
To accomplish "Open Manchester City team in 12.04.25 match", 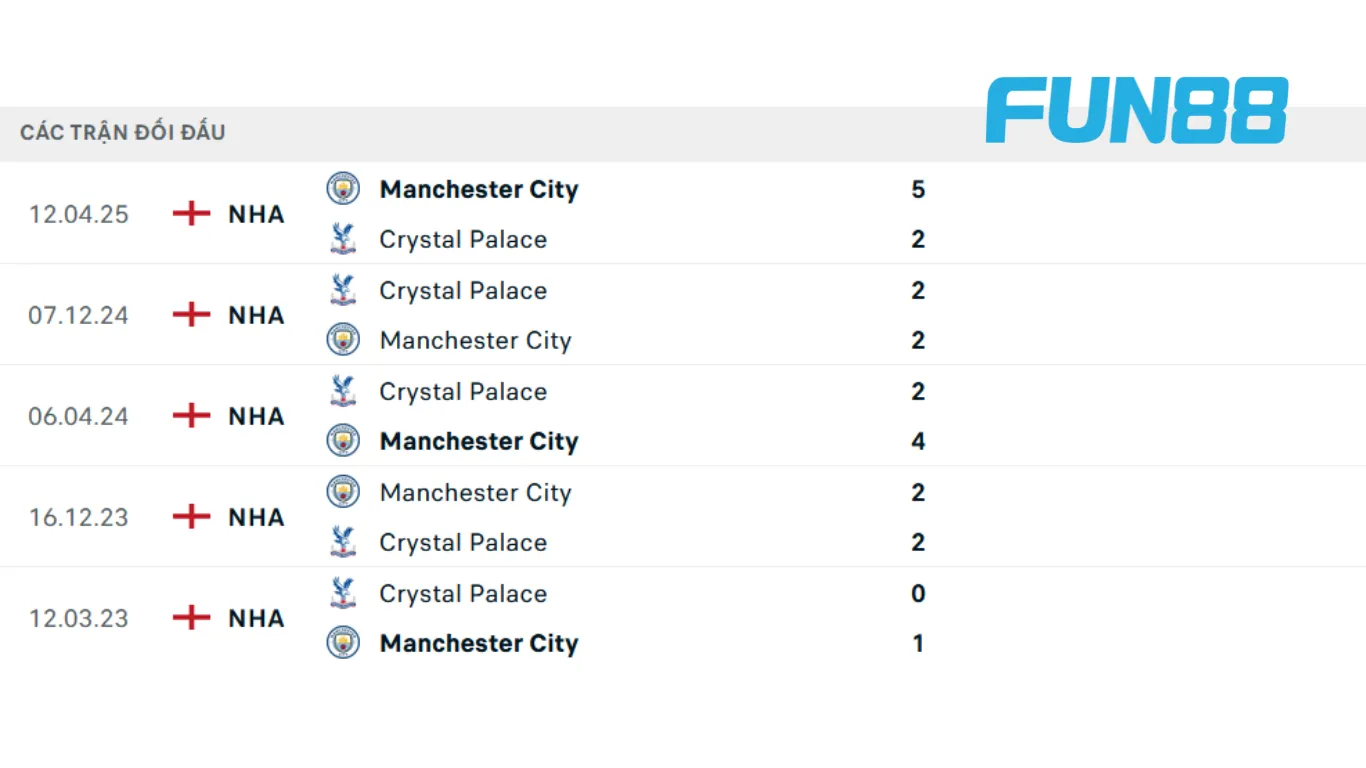I will point(479,189).
